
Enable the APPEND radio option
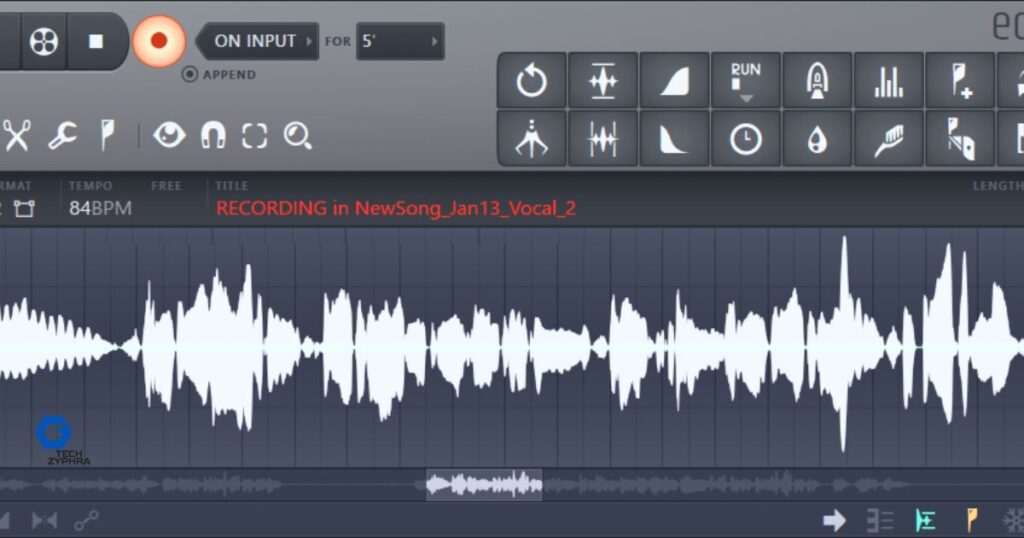(189, 74)
